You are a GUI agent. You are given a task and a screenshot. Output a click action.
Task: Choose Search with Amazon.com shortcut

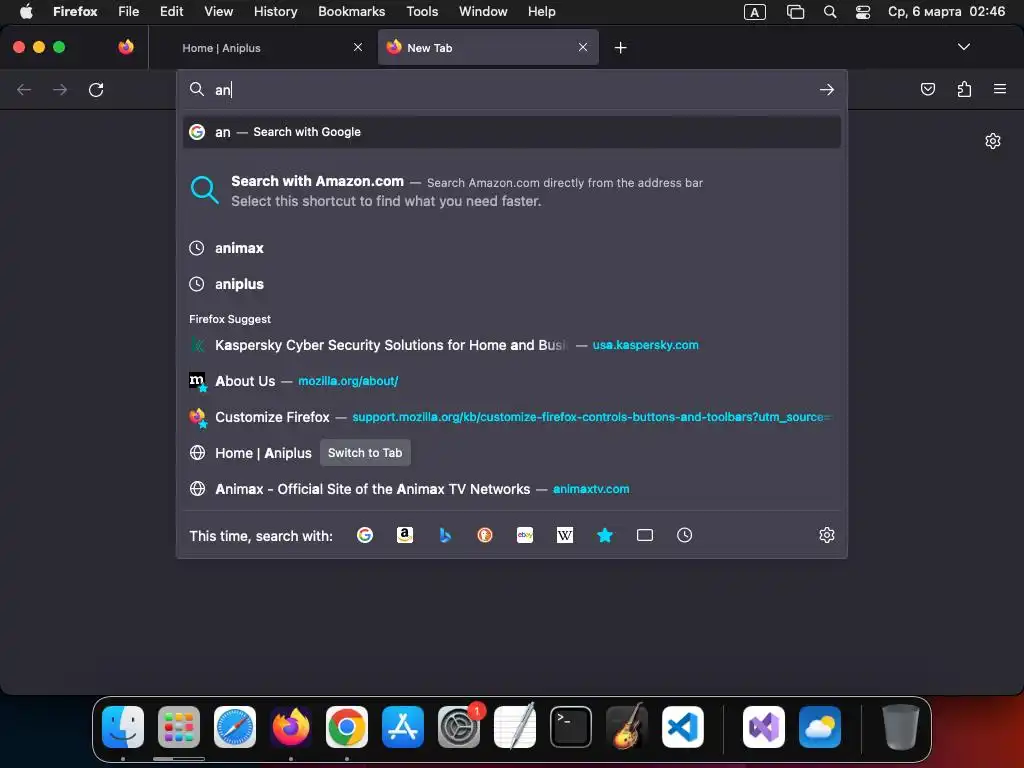click(512, 191)
